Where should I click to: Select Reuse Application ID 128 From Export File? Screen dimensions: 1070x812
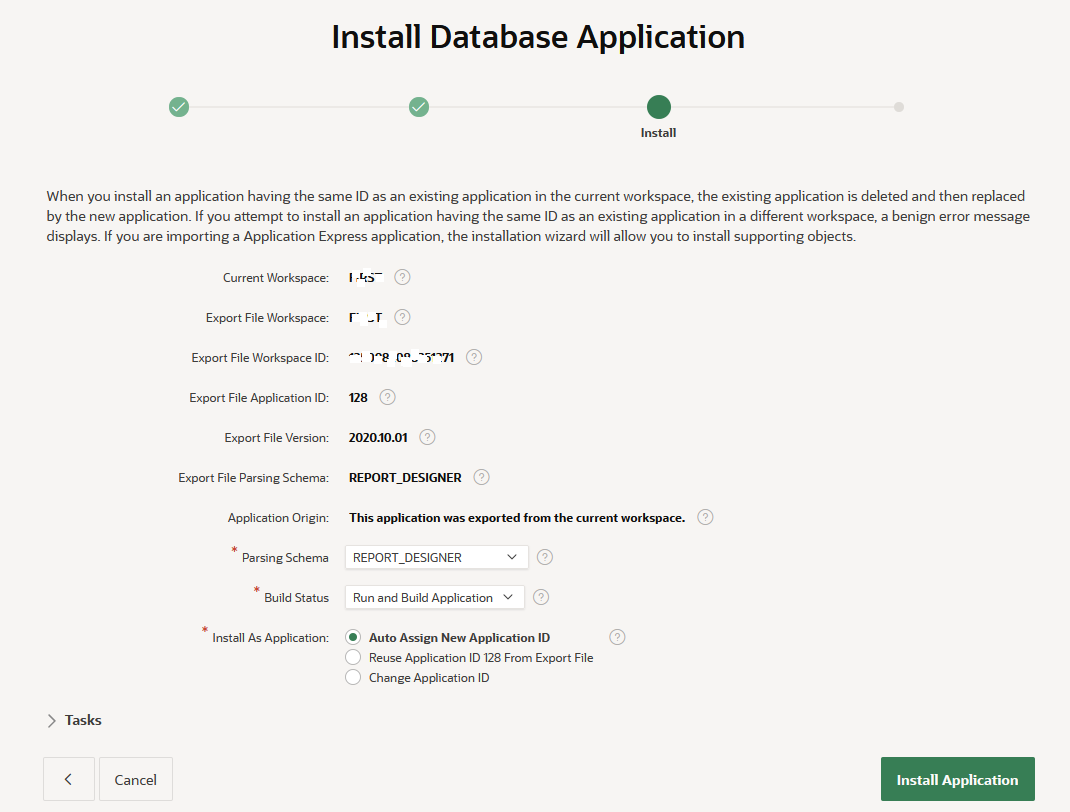(x=352, y=657)
